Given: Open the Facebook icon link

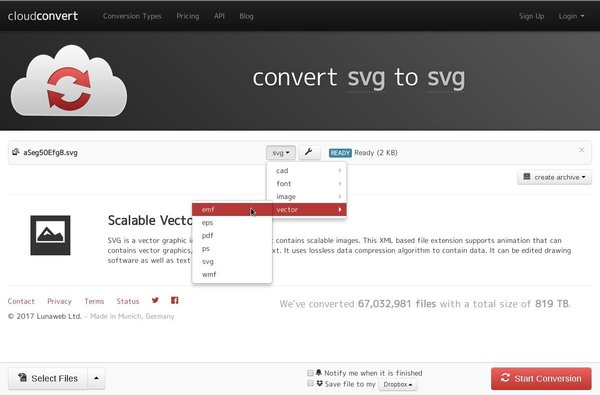Looking at the screenshot, I should [174, 300].
